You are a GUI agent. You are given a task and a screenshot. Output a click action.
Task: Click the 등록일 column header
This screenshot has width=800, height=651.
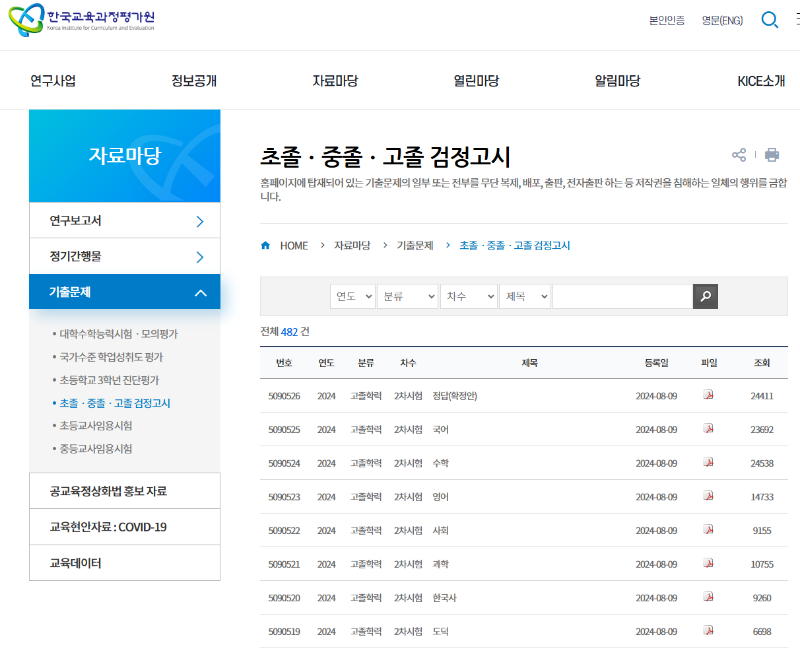click(656, 363)
